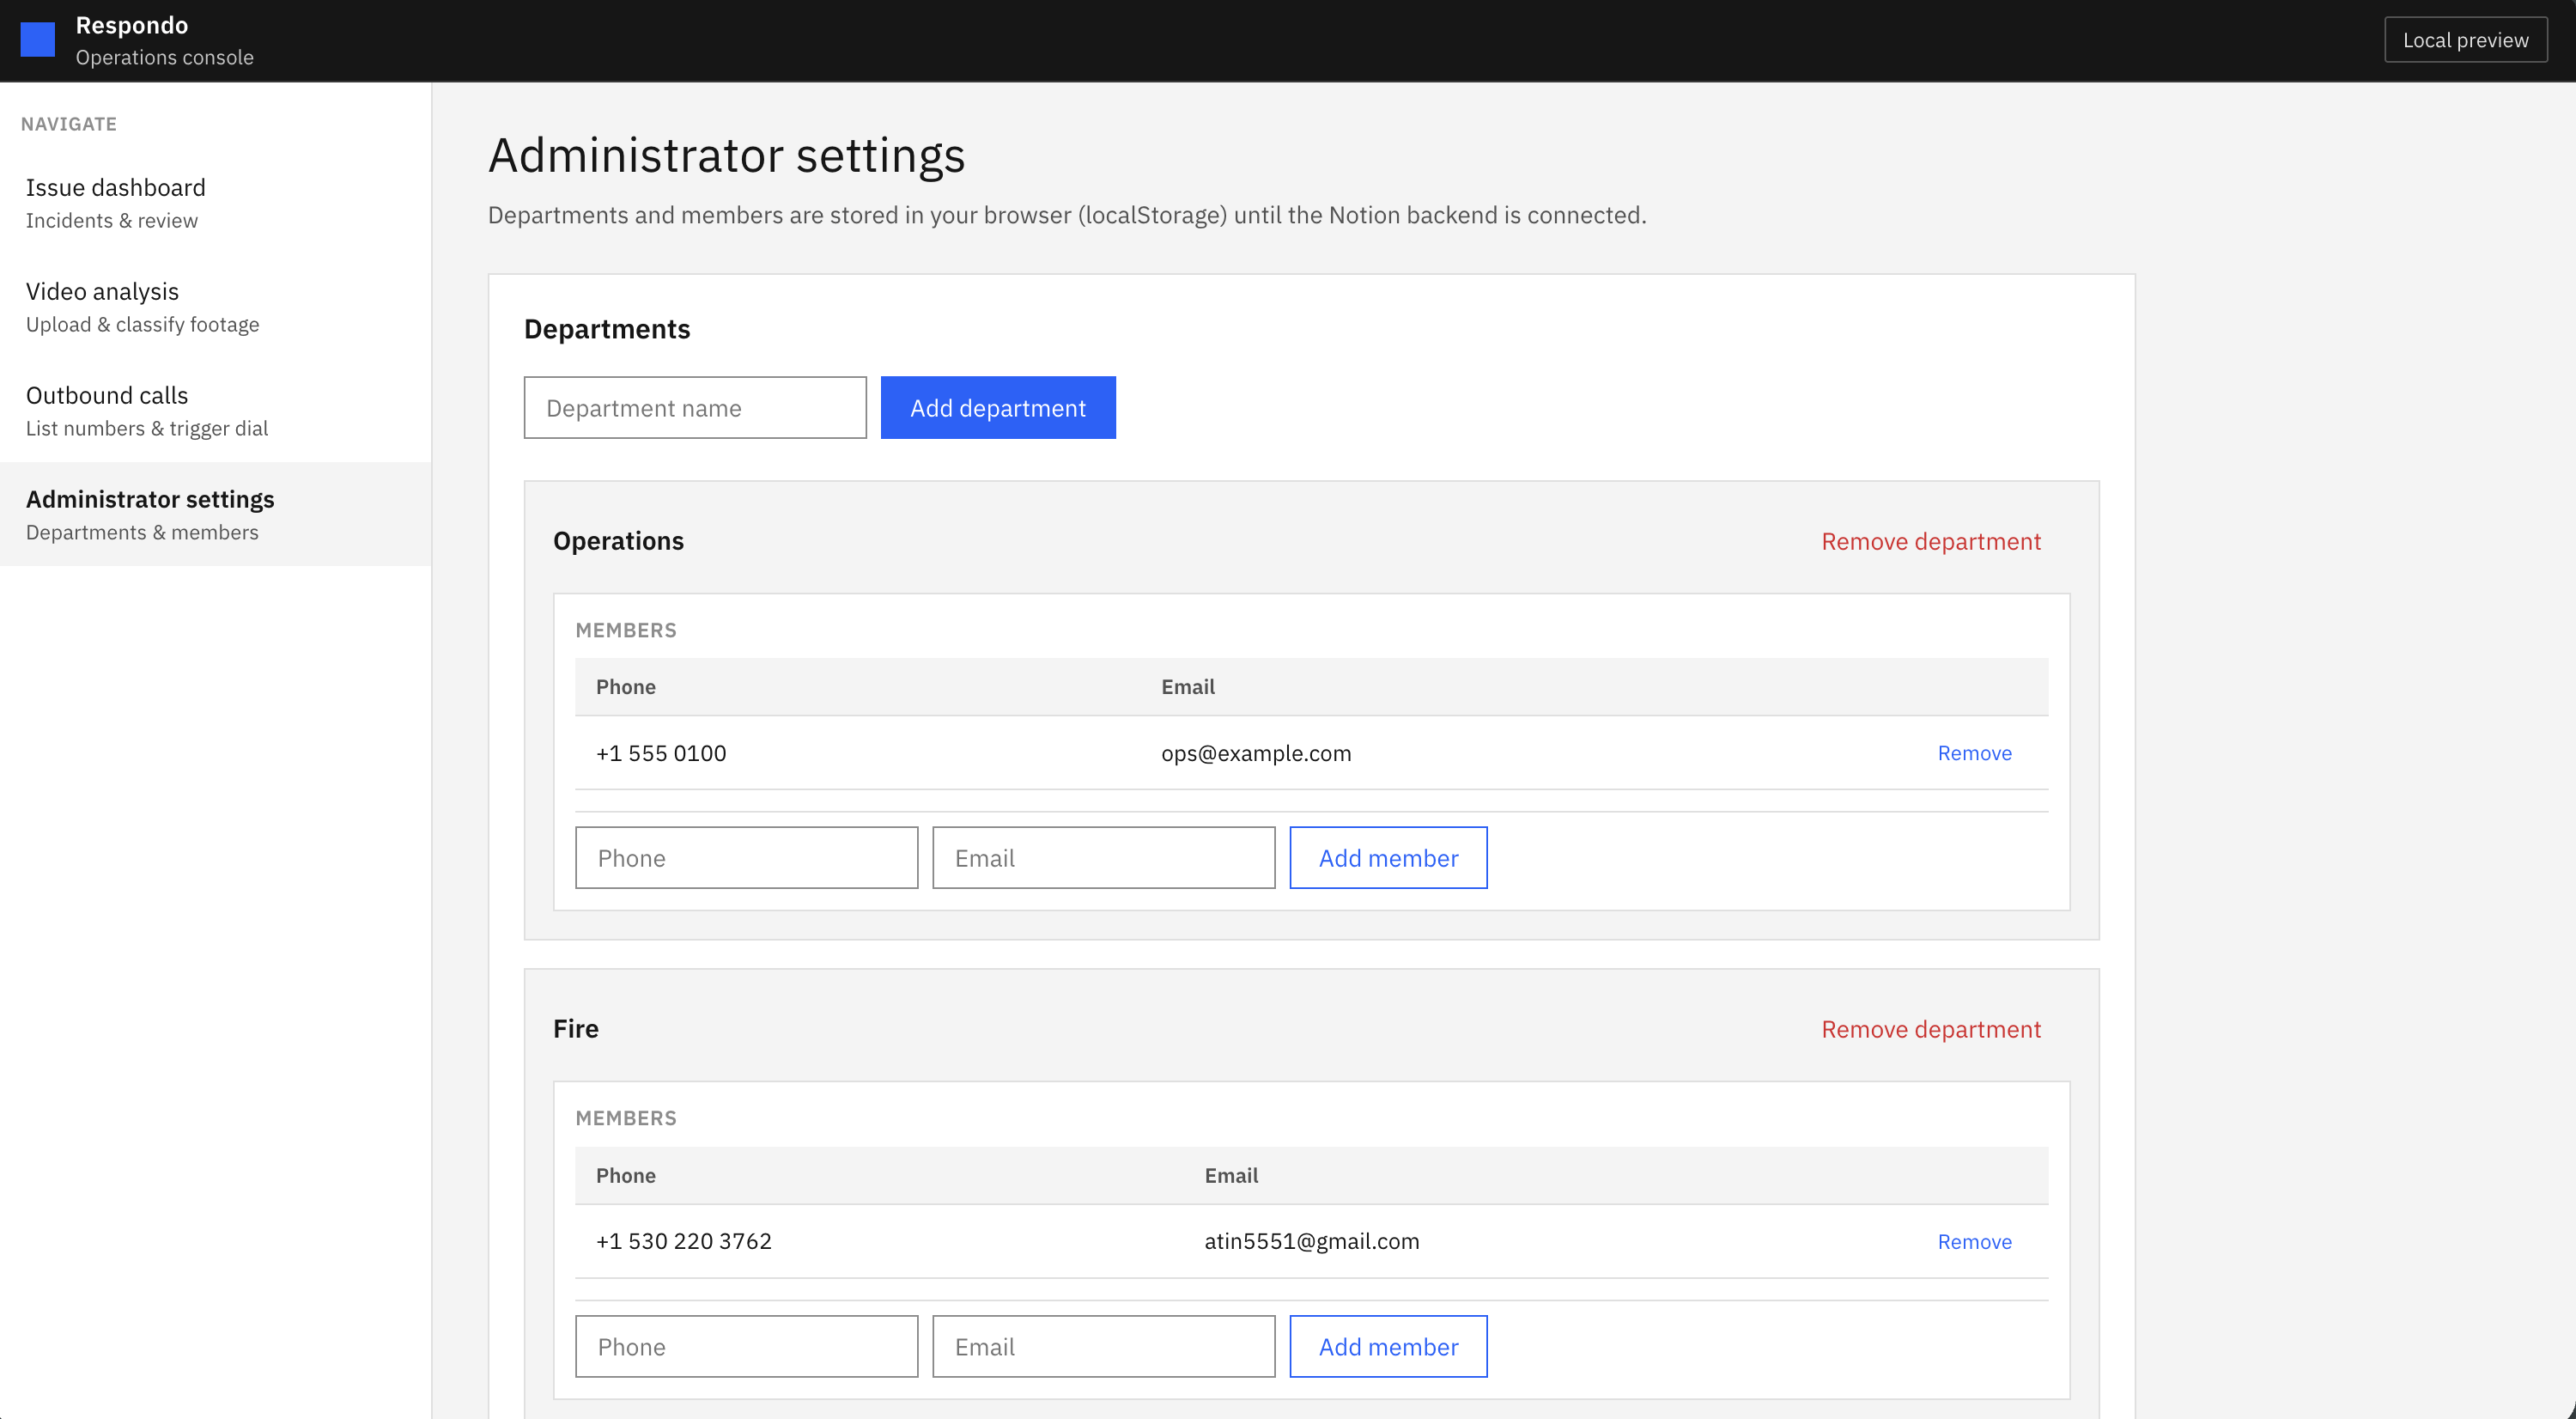Add member to Operations department
The image size is (2576, 1419).
(x=1387, y=858)
